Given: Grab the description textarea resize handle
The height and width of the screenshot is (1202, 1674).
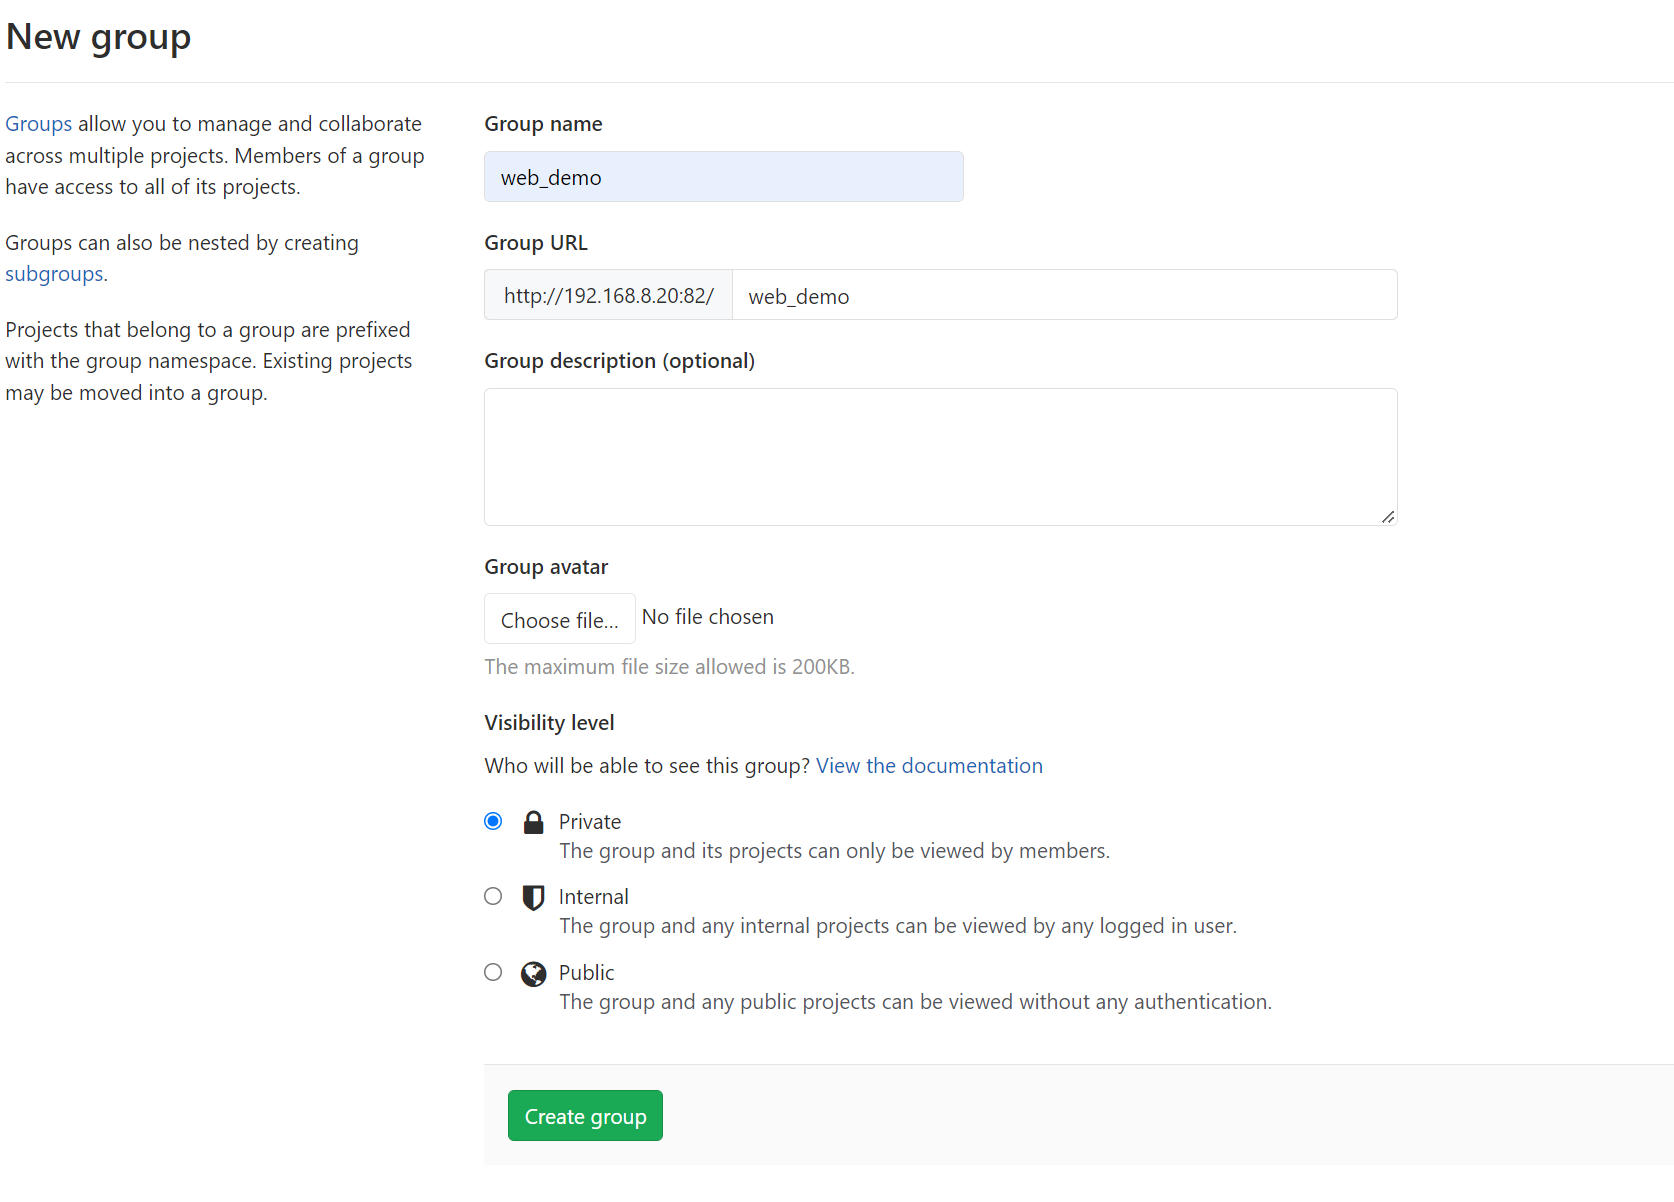Looking at the screenshot, I should [1388, 516].
